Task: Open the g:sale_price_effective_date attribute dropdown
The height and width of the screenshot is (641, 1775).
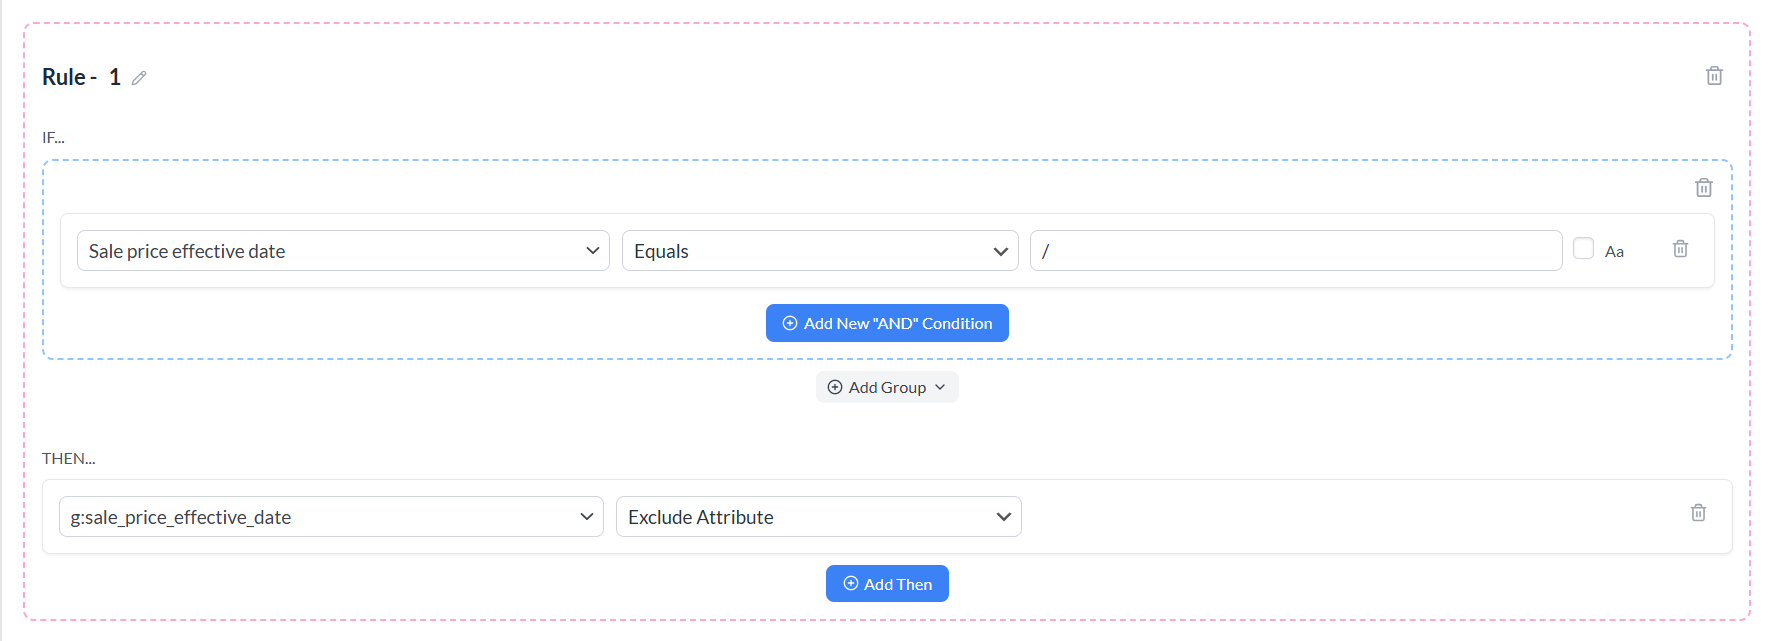Action: pos(330,517)
